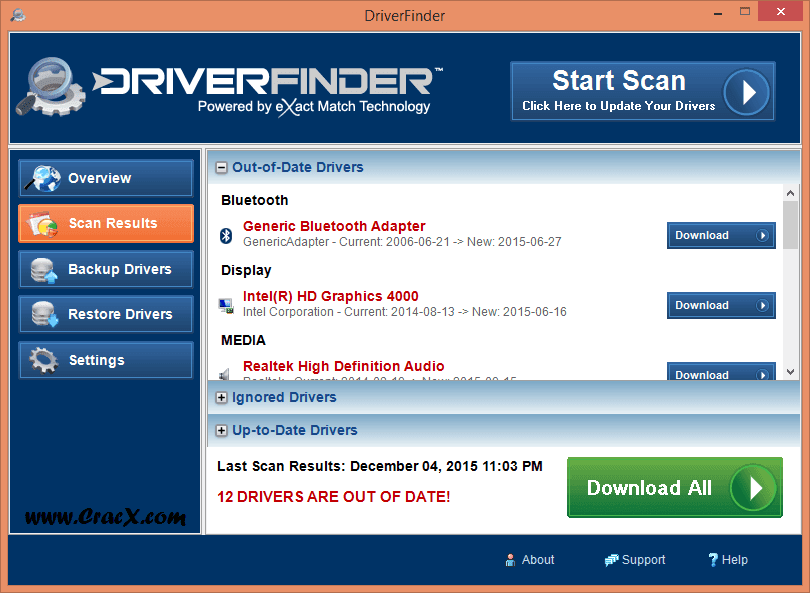This screenshot has height=593, width=810.
Task: Open the Overview section
Action: [106, 178]
